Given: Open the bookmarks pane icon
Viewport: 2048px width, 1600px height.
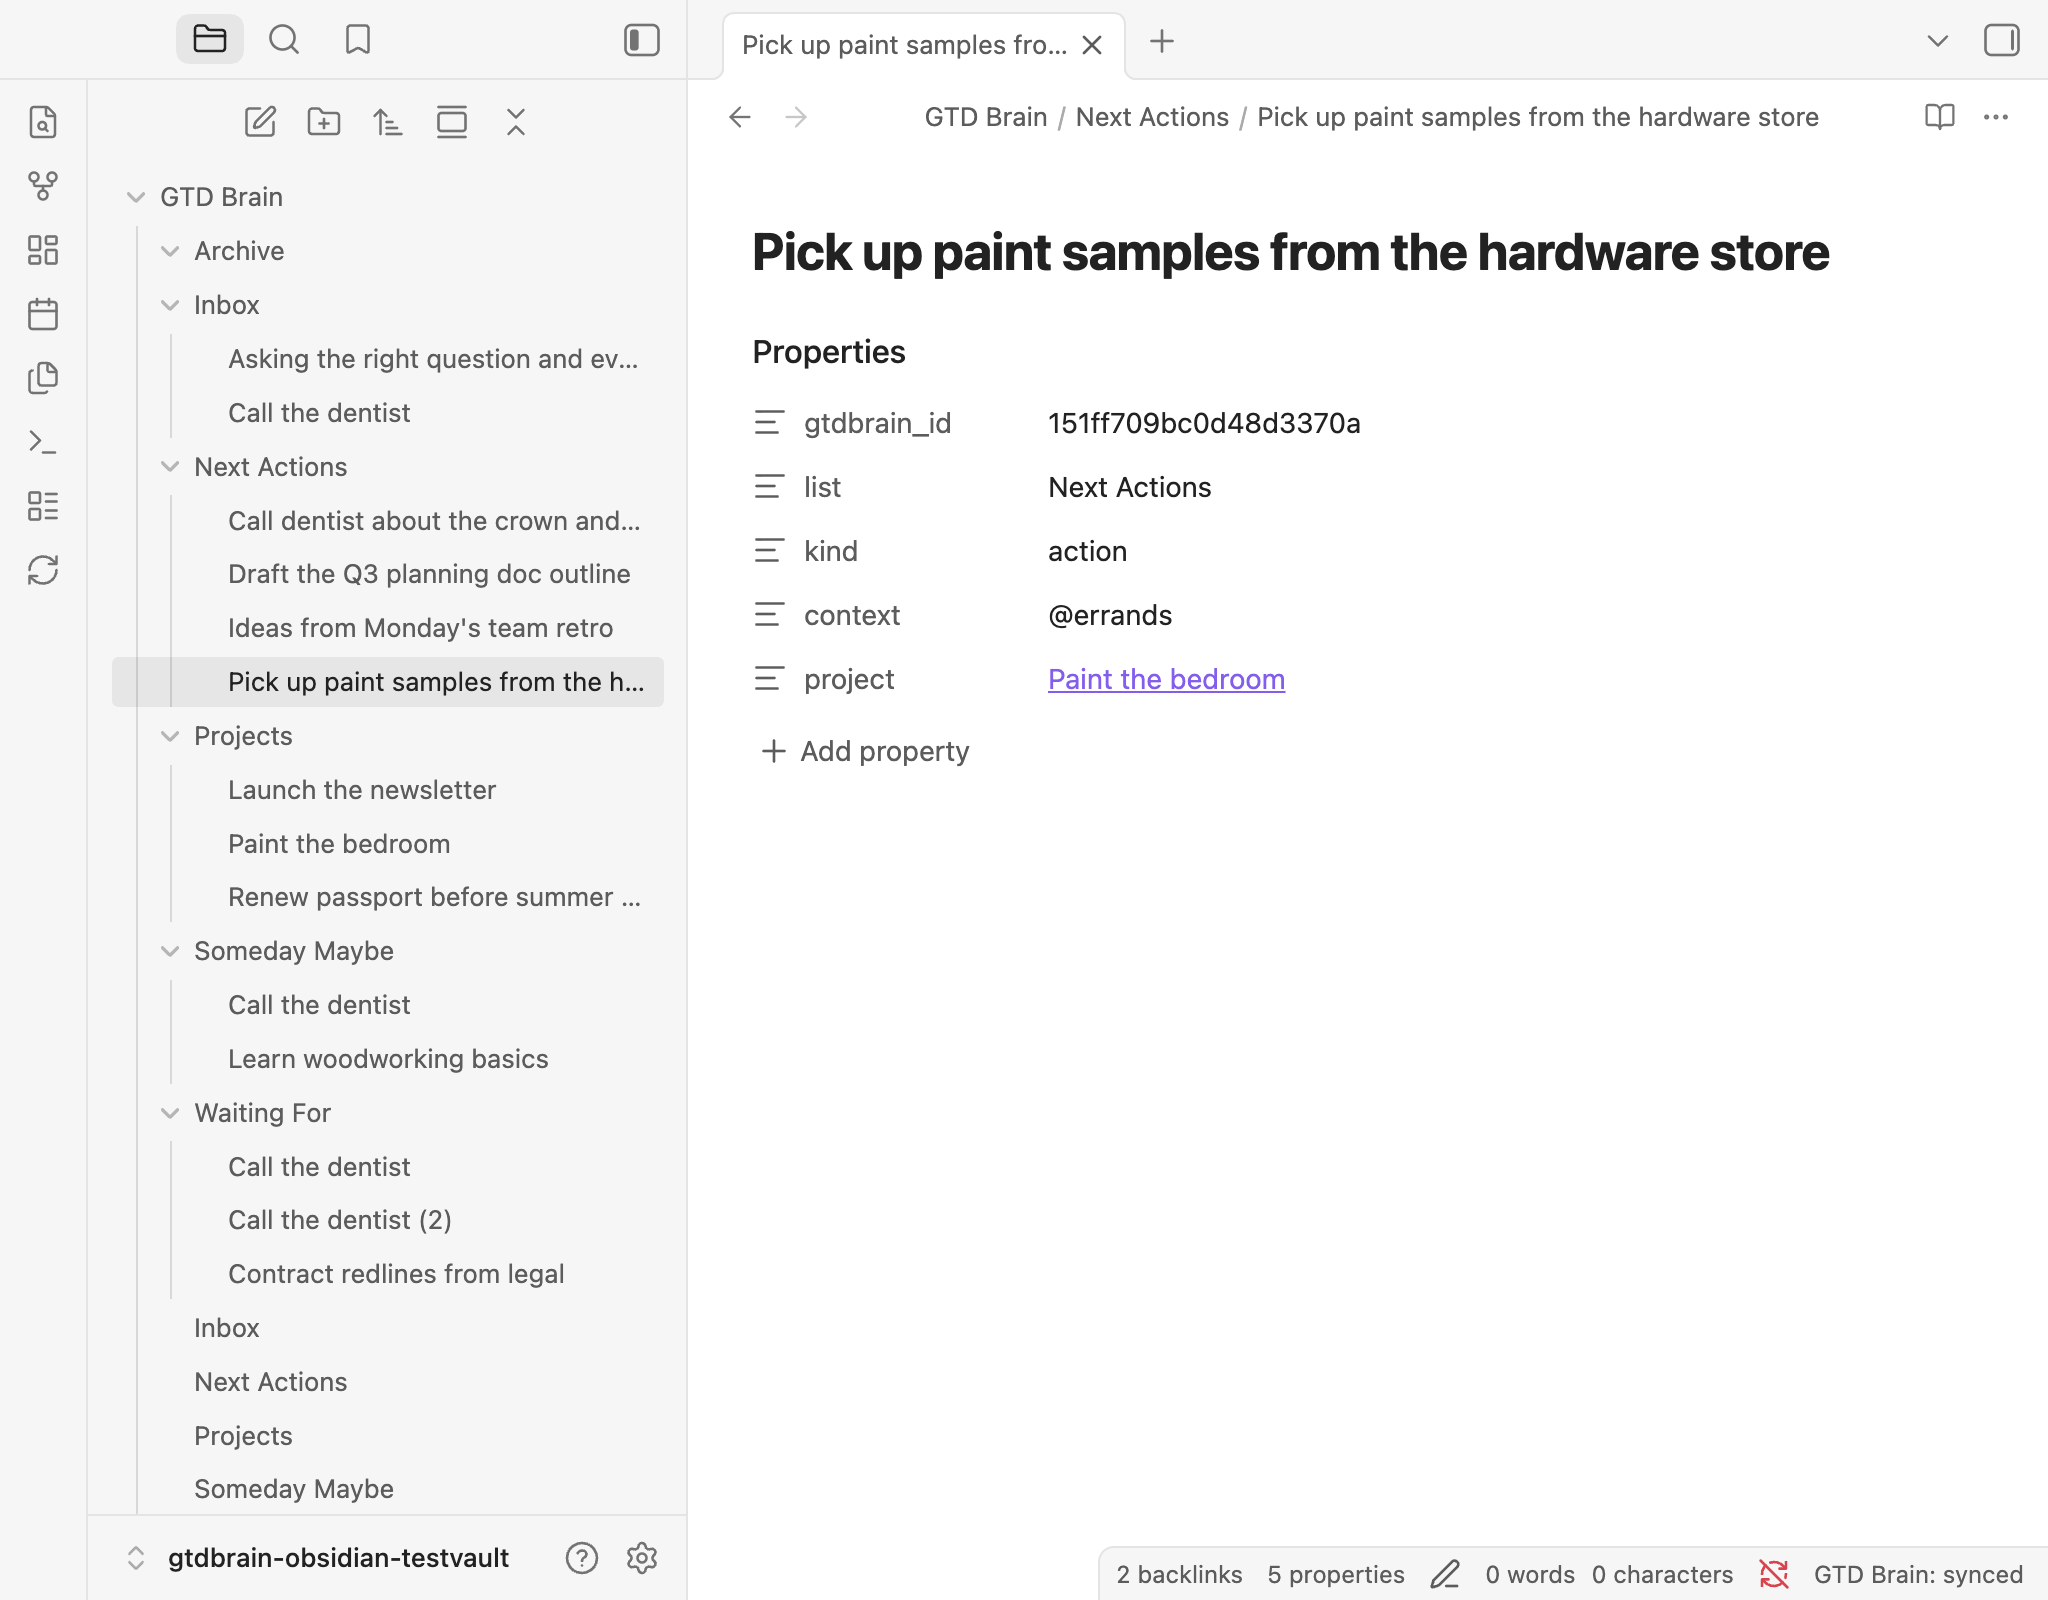Looking at the screenshot, I should pyautogui.click(x=358, y=40).
